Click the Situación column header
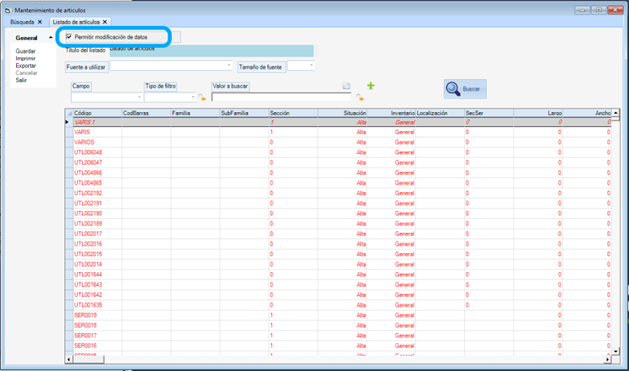 (342, 113)
